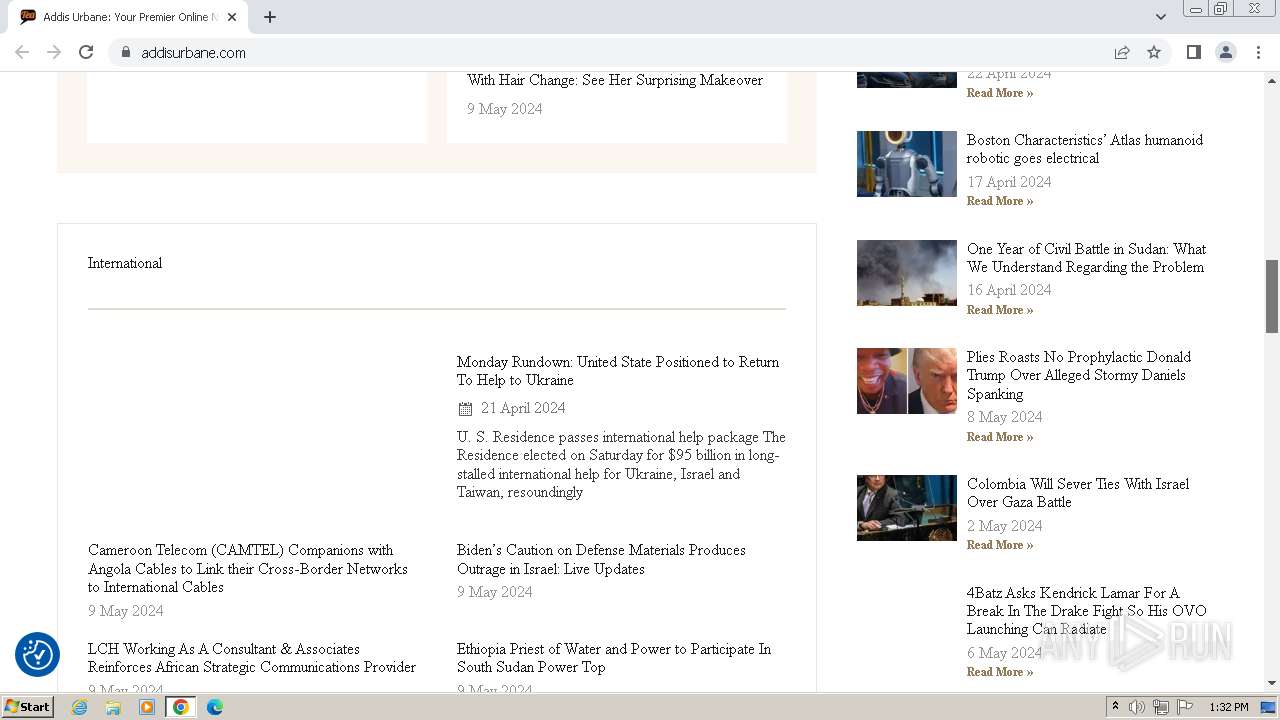This screenshot has width=1280, height=720.
Task: Open the Windows Start menu
Action: tap(28, 707)
